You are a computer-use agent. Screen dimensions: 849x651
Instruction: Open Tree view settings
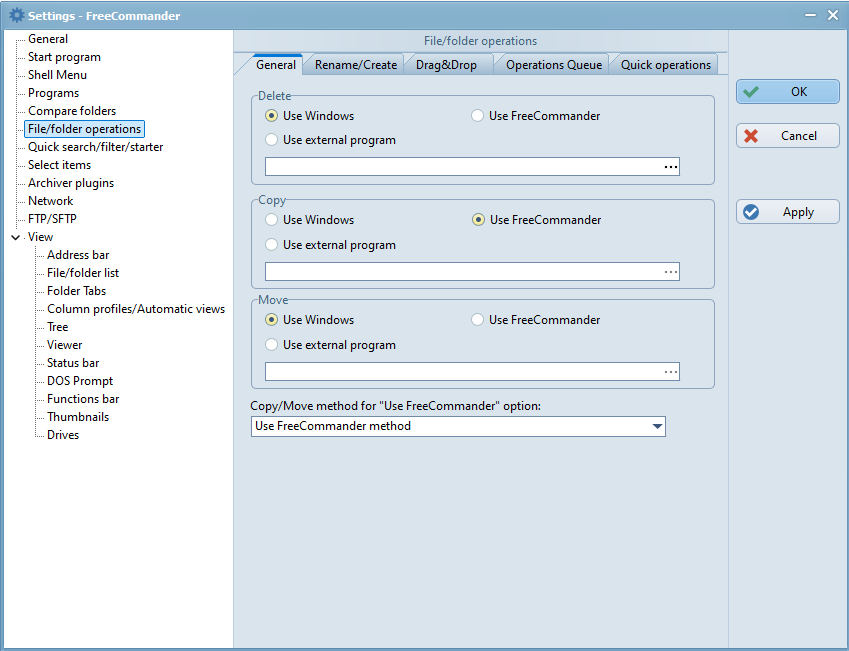click(57, 327)
